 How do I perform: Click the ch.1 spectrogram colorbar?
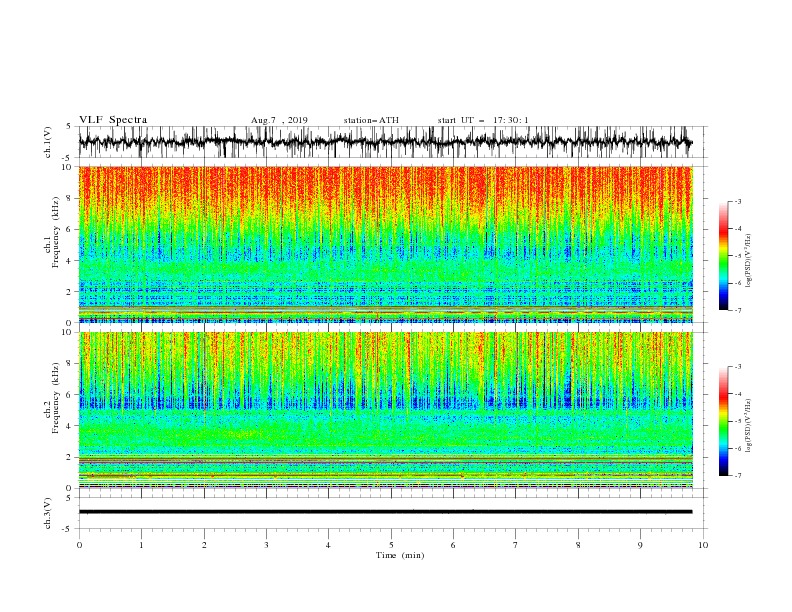723,256
